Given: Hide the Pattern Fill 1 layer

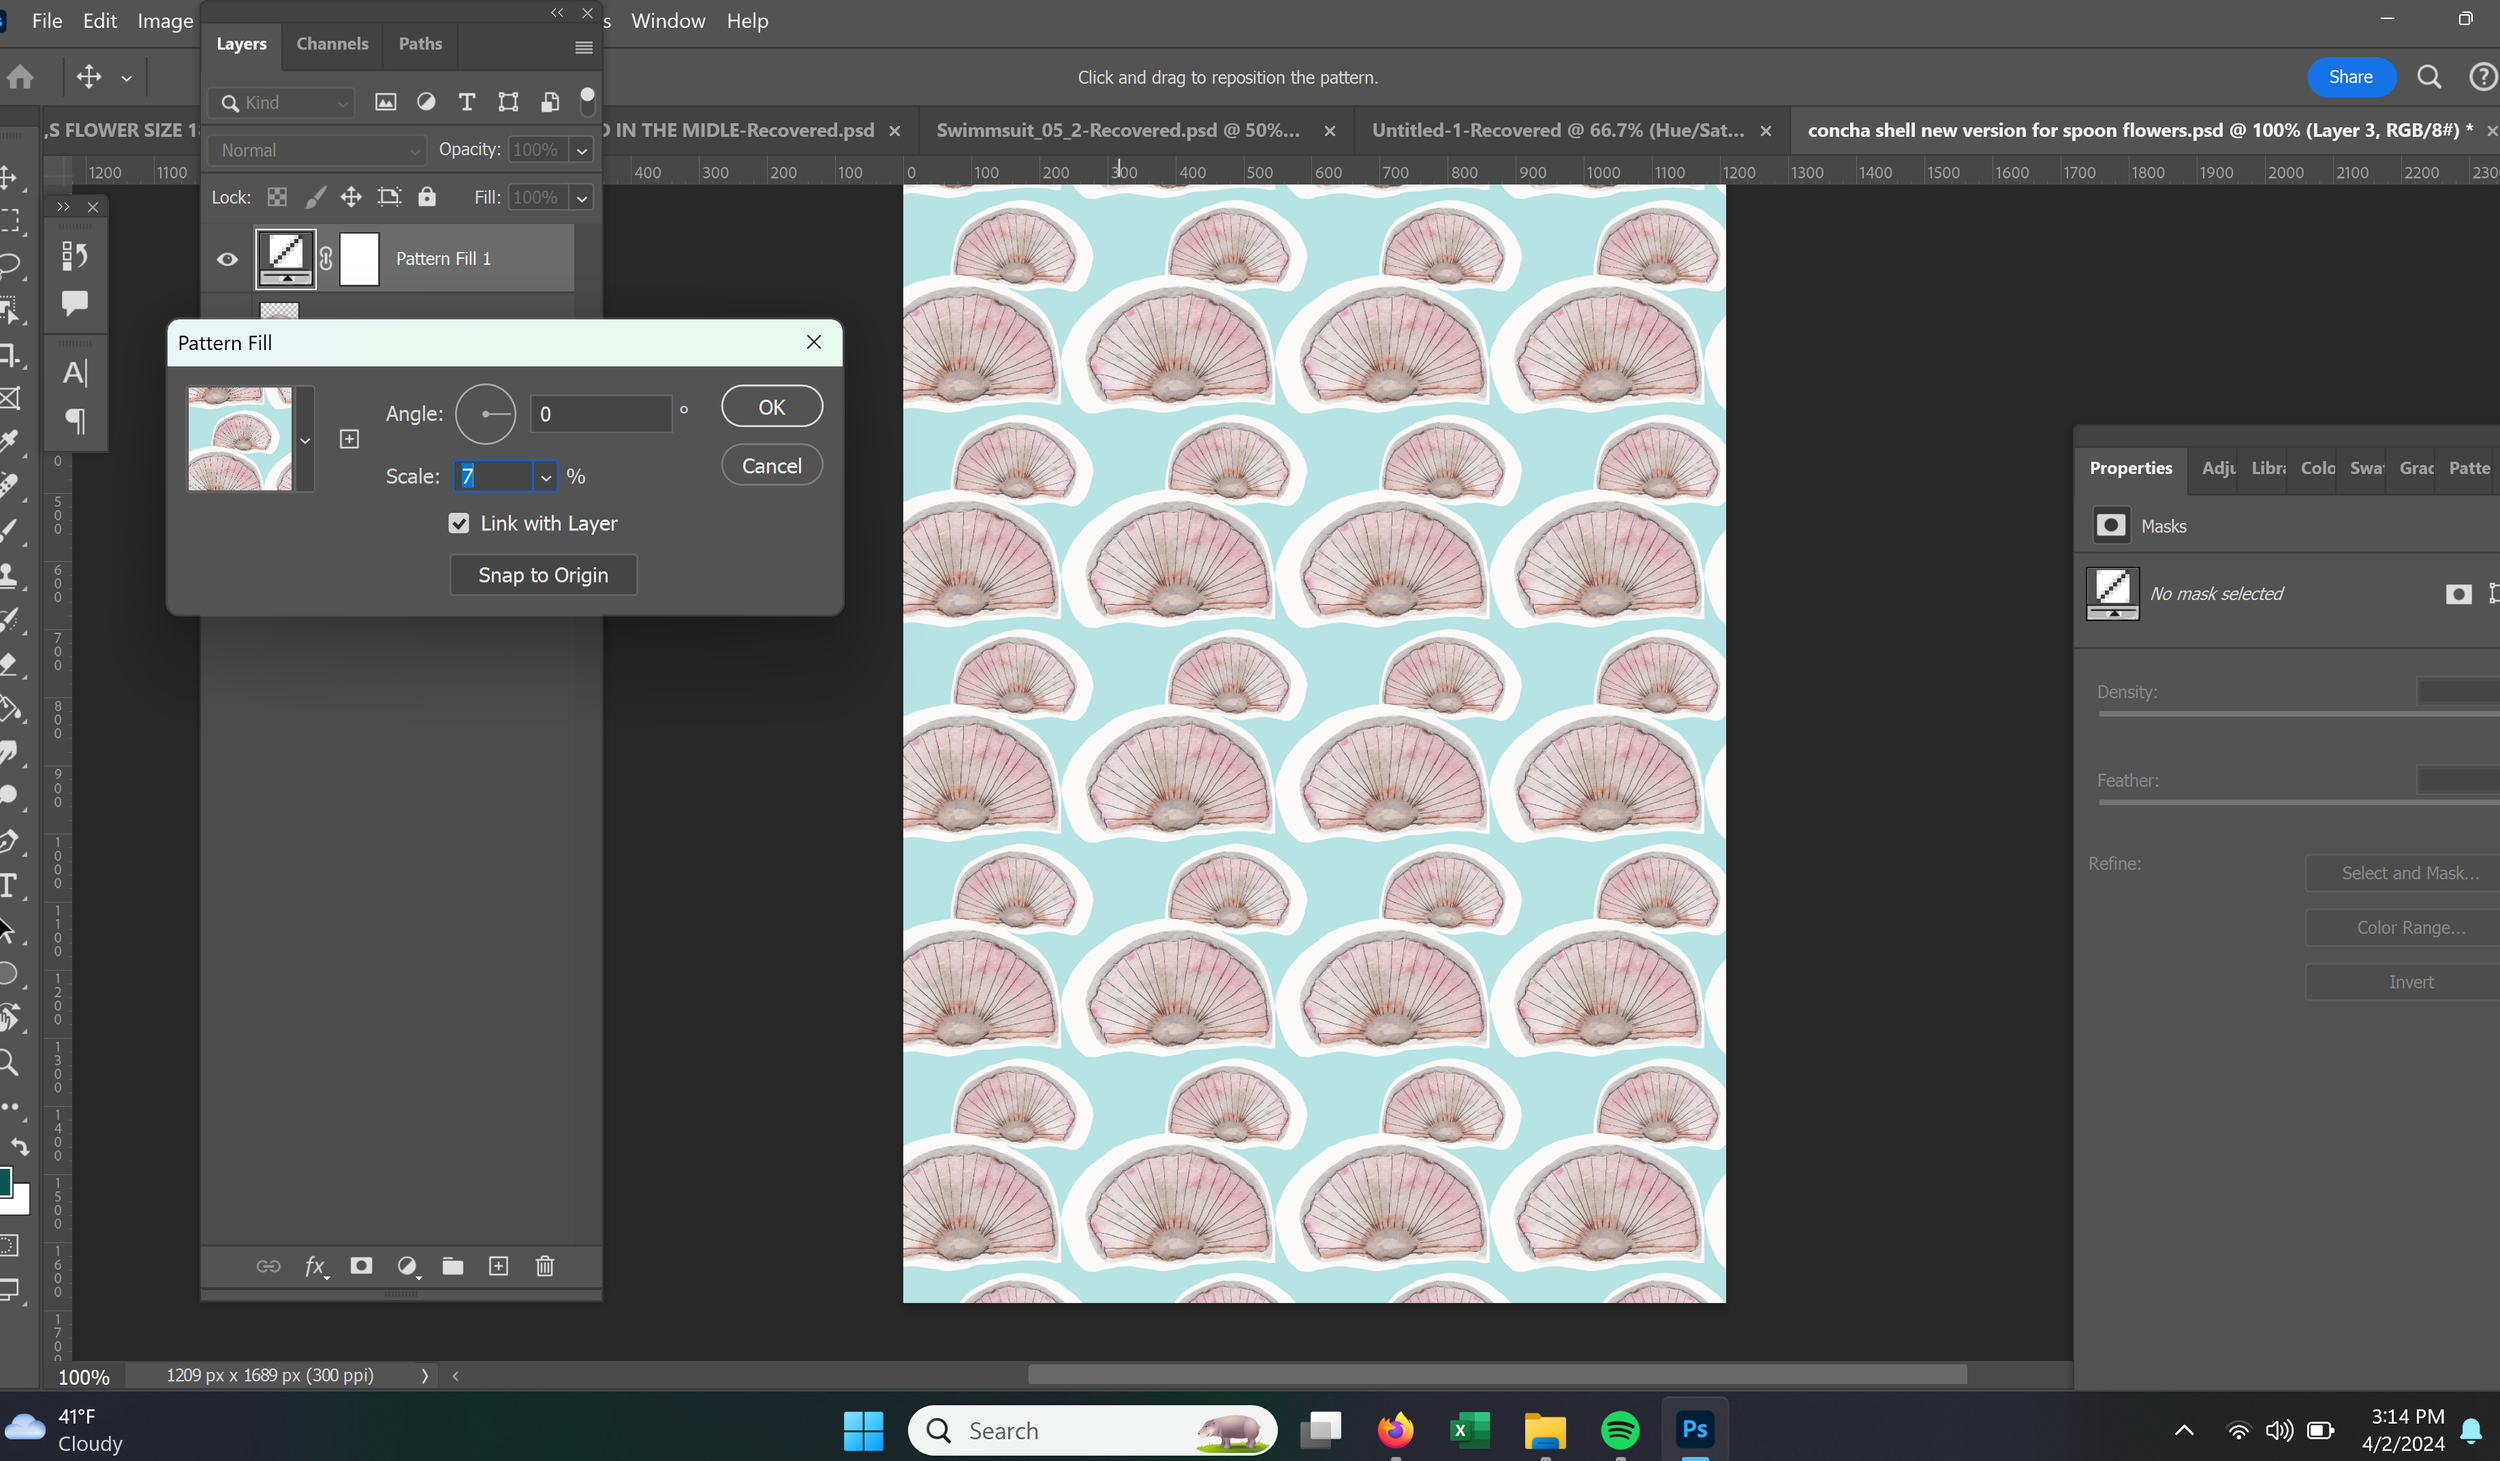Looking at the screenshot, I should [x=228, y=259].
